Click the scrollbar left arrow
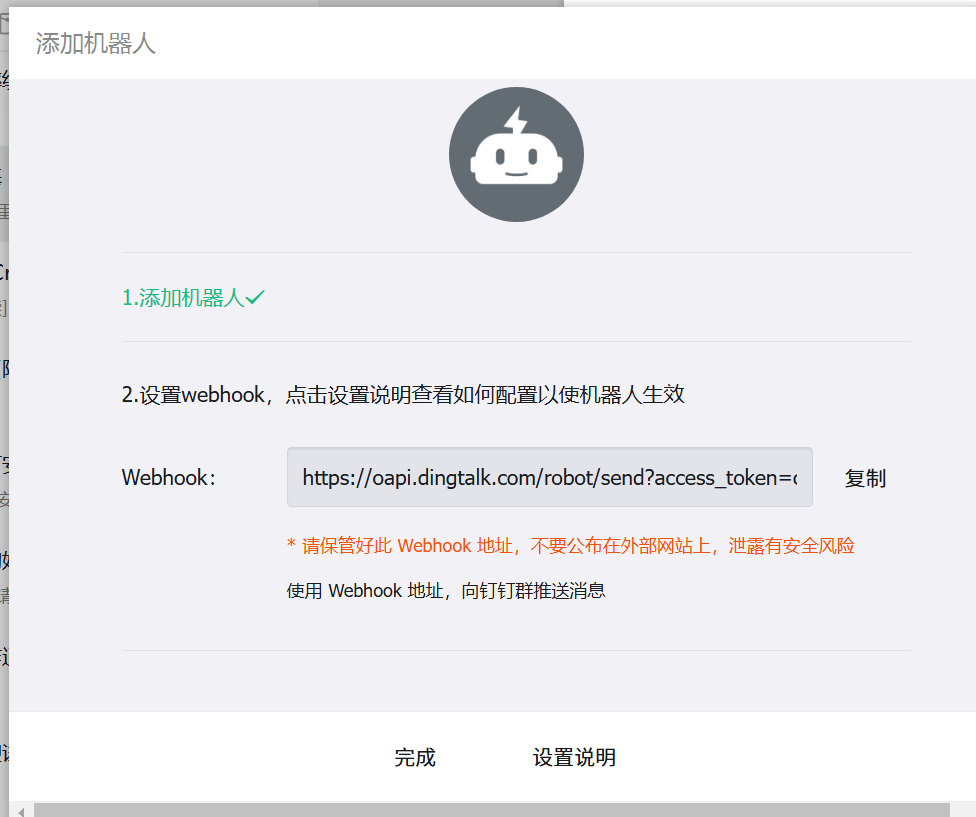 (21, 811)
